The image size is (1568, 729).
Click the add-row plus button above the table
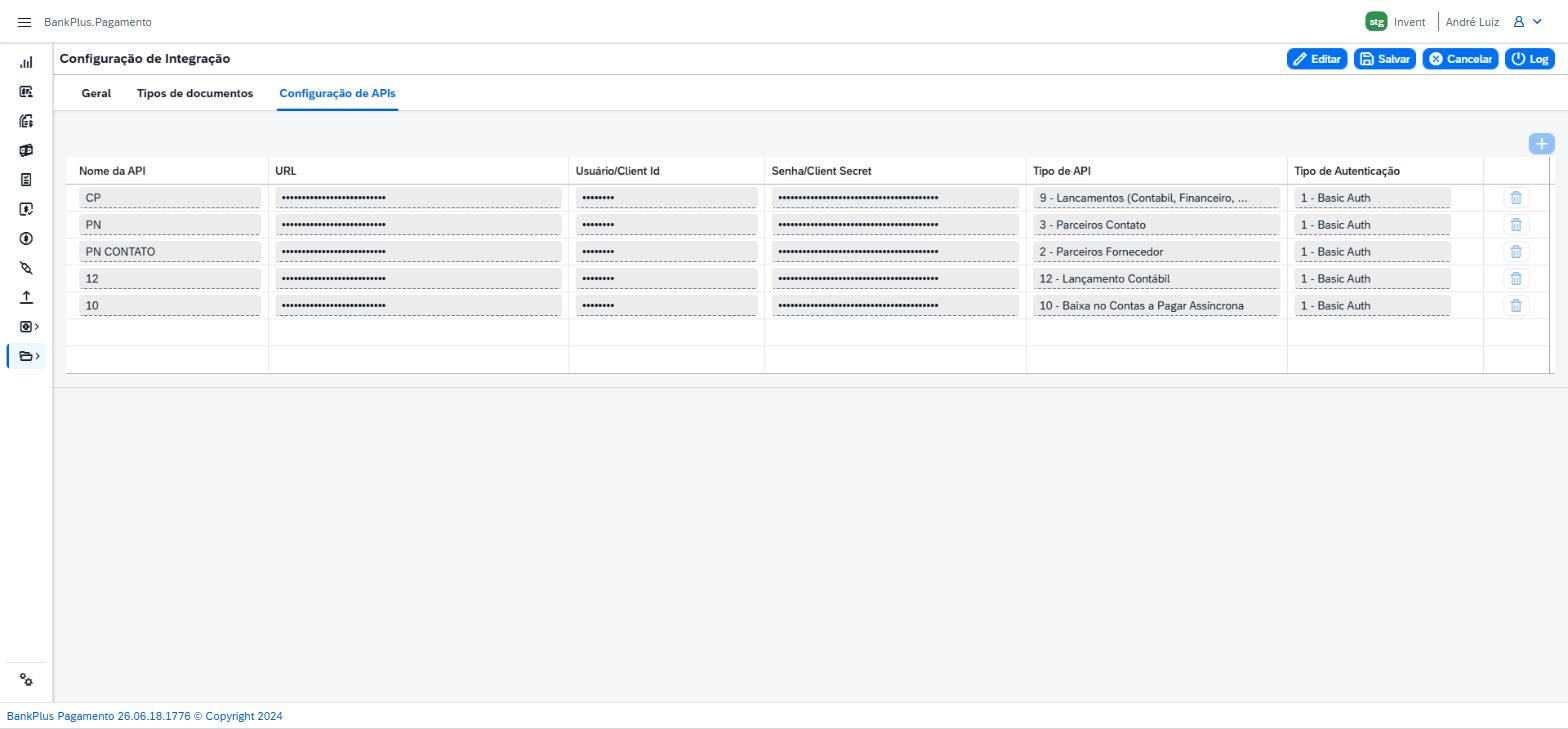coord(1541,144)
